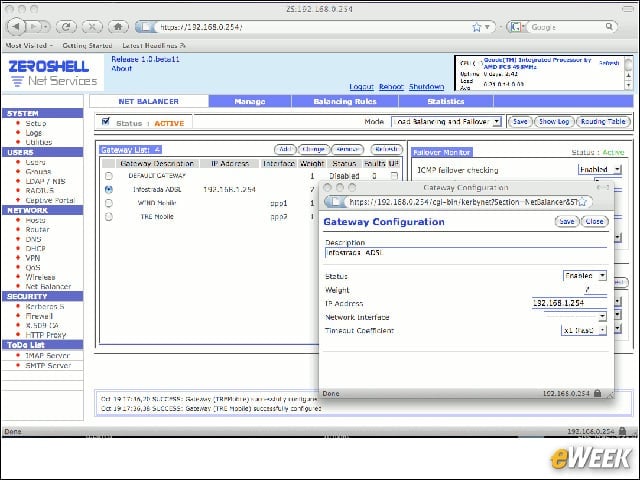Stop loading with the X toolbar icon
This screenshot has width=640, height=480.
tap(92, 27)
